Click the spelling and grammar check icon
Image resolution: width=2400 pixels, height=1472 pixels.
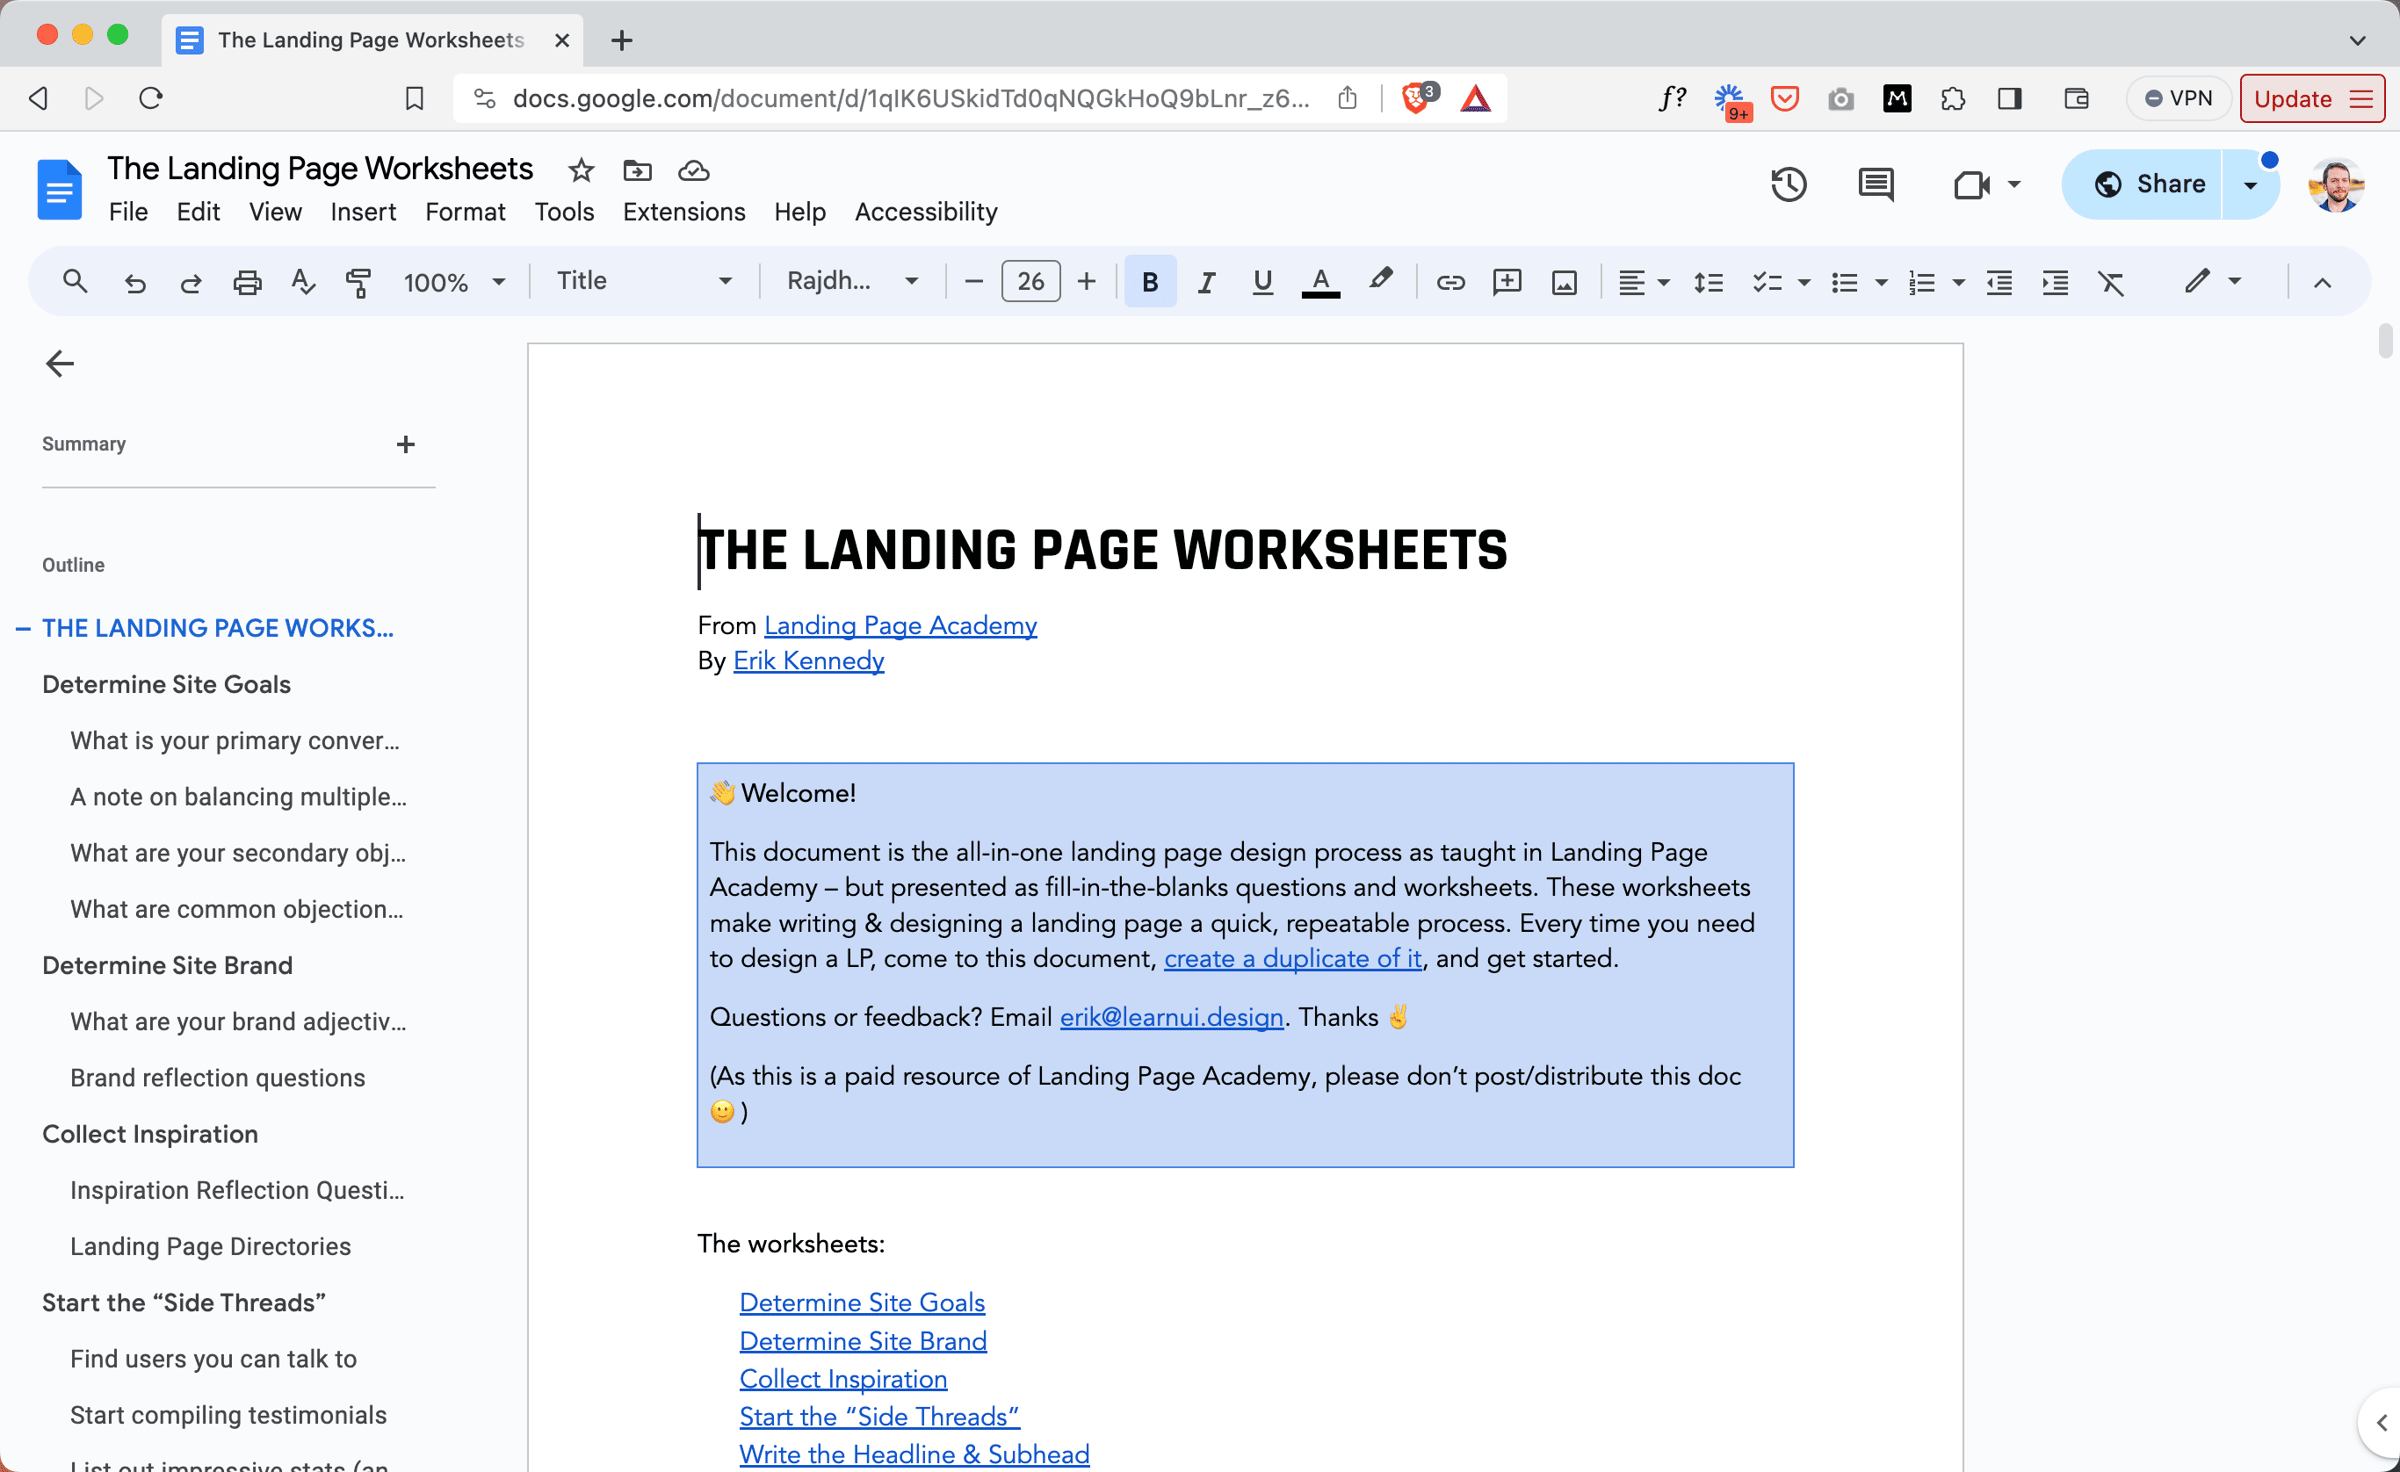pos(302,283)
